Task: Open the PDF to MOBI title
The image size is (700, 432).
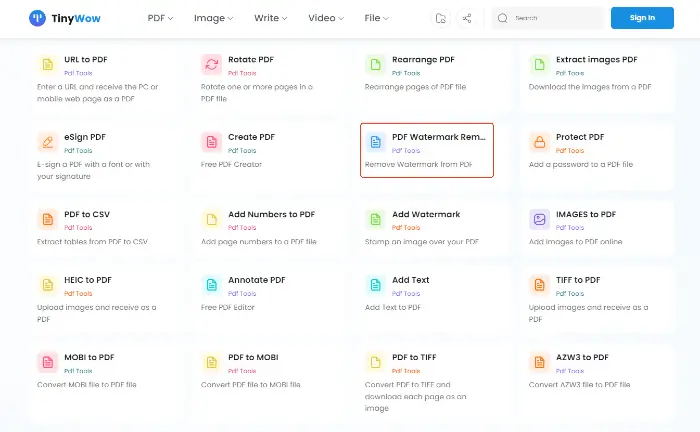Action: 253,357
